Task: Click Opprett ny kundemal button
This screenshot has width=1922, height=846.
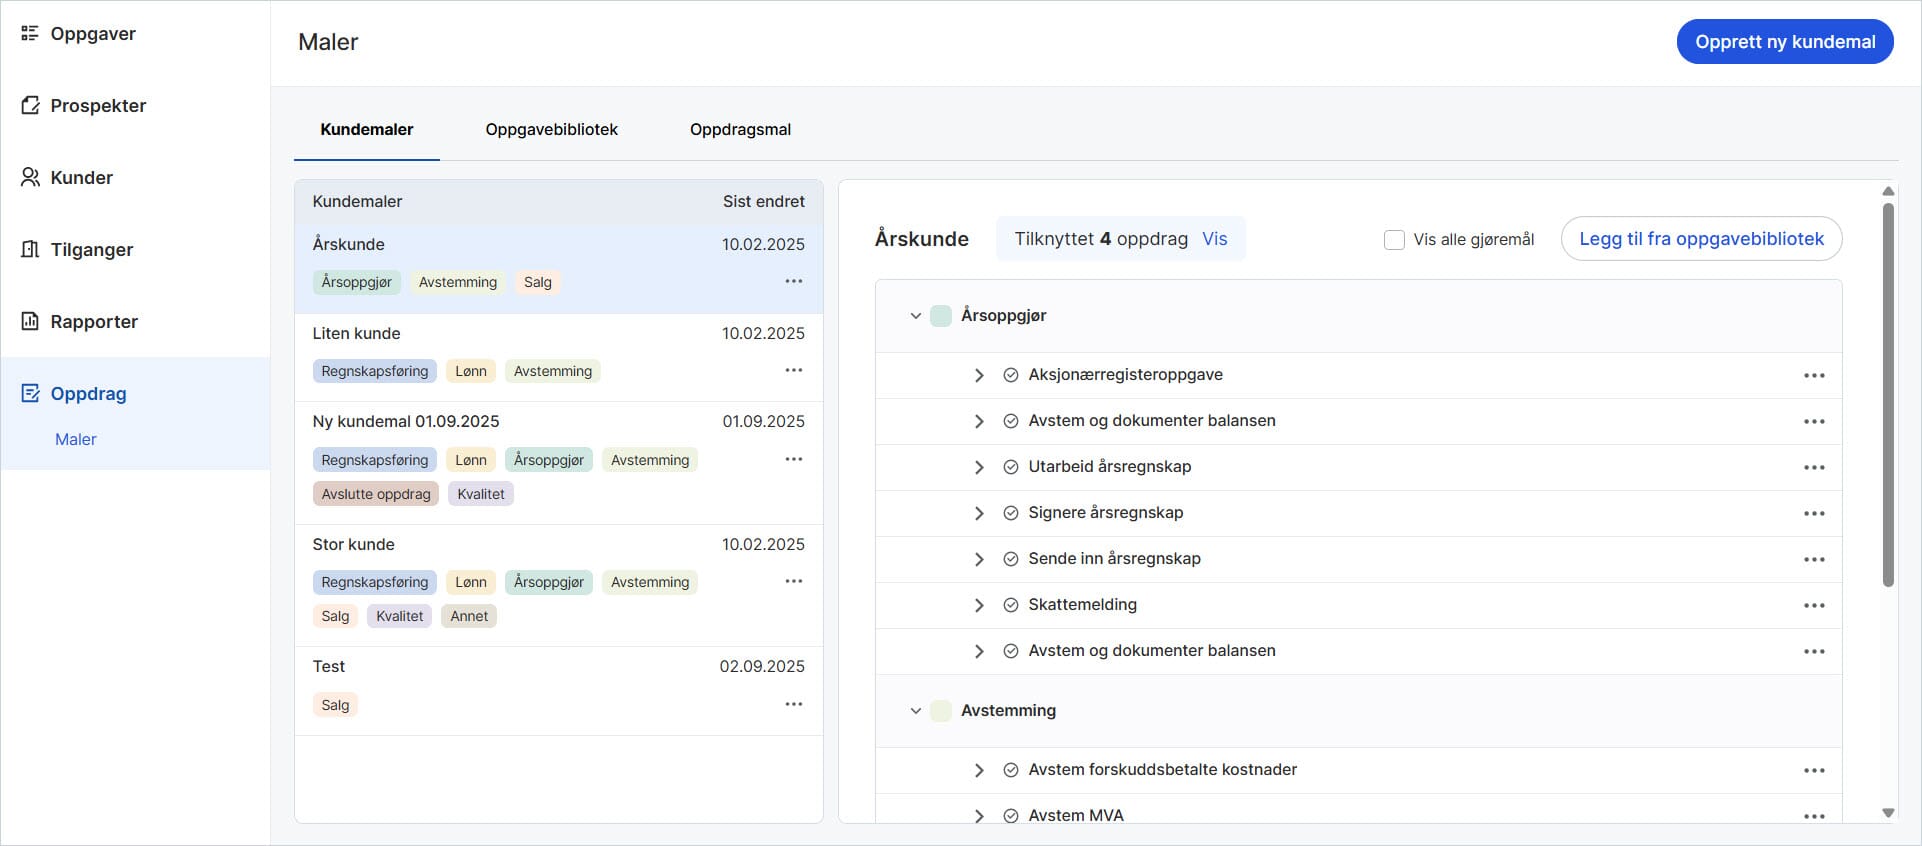Action: pos(1784,42)
